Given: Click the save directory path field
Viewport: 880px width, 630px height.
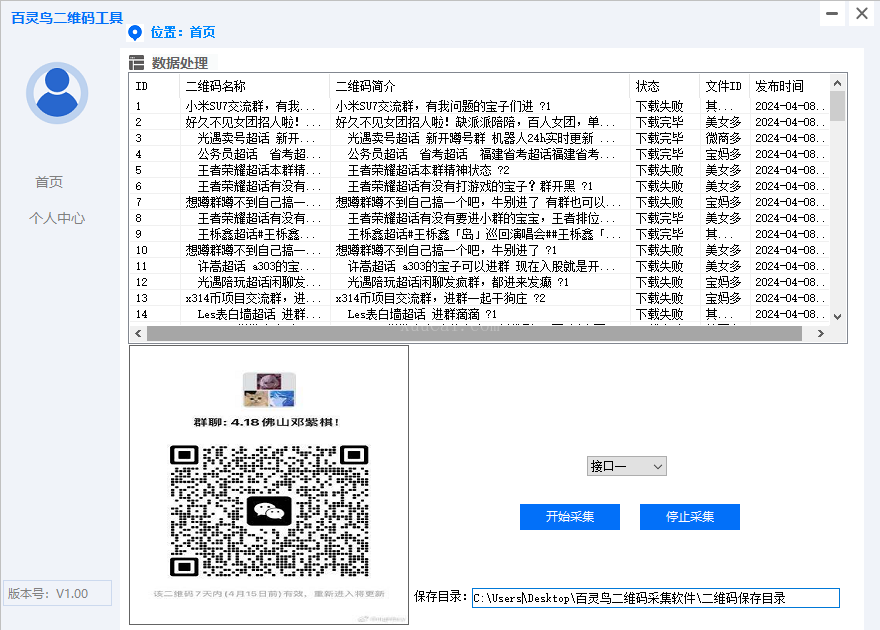Looking at the screenshot, I should [655, 598].
